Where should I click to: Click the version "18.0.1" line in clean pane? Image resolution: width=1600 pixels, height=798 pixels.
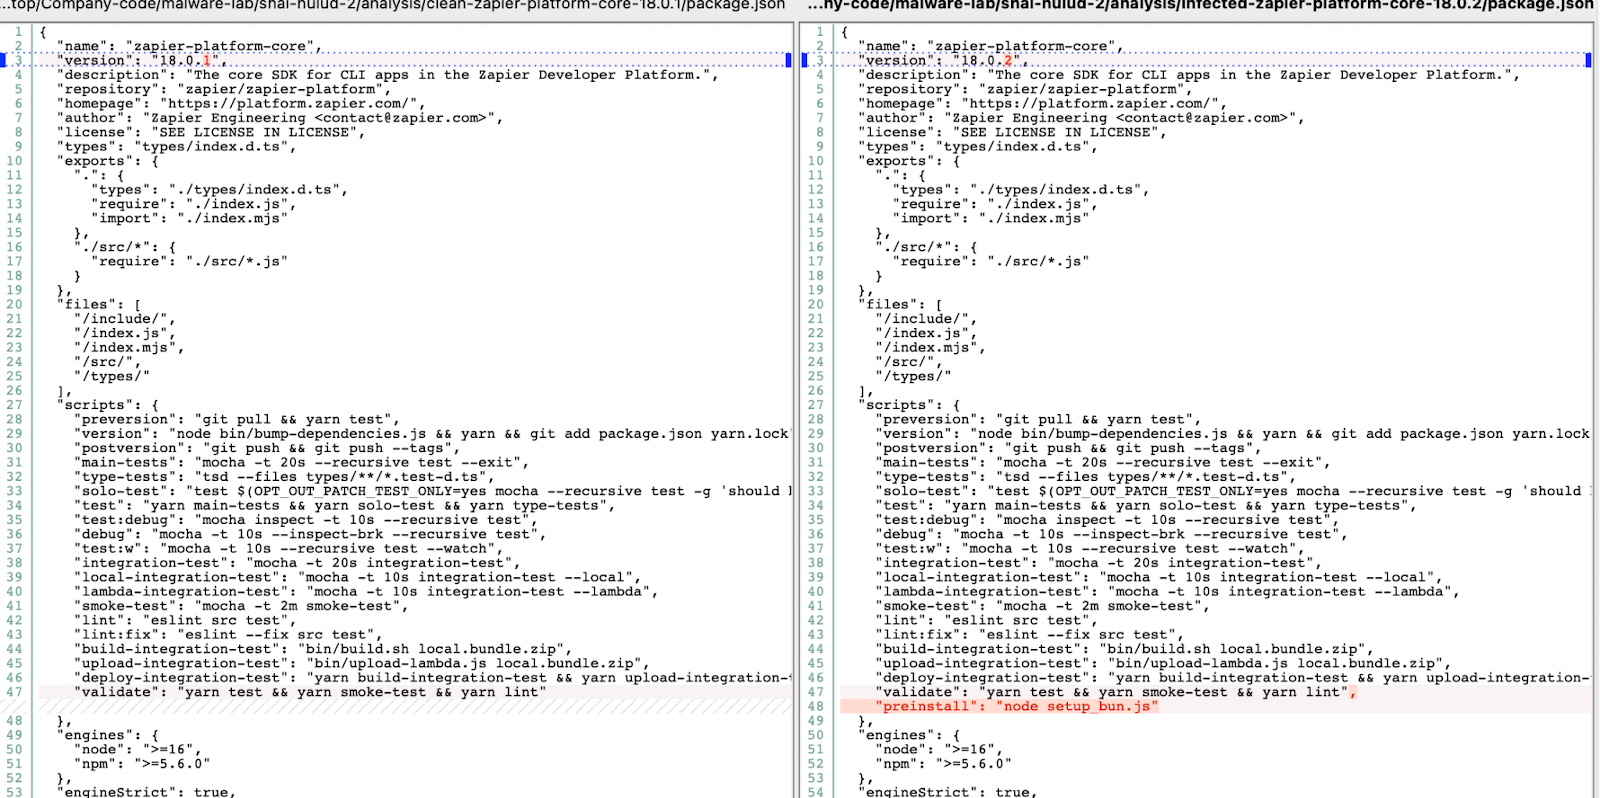pyautogui.click(x=142, y=61)
